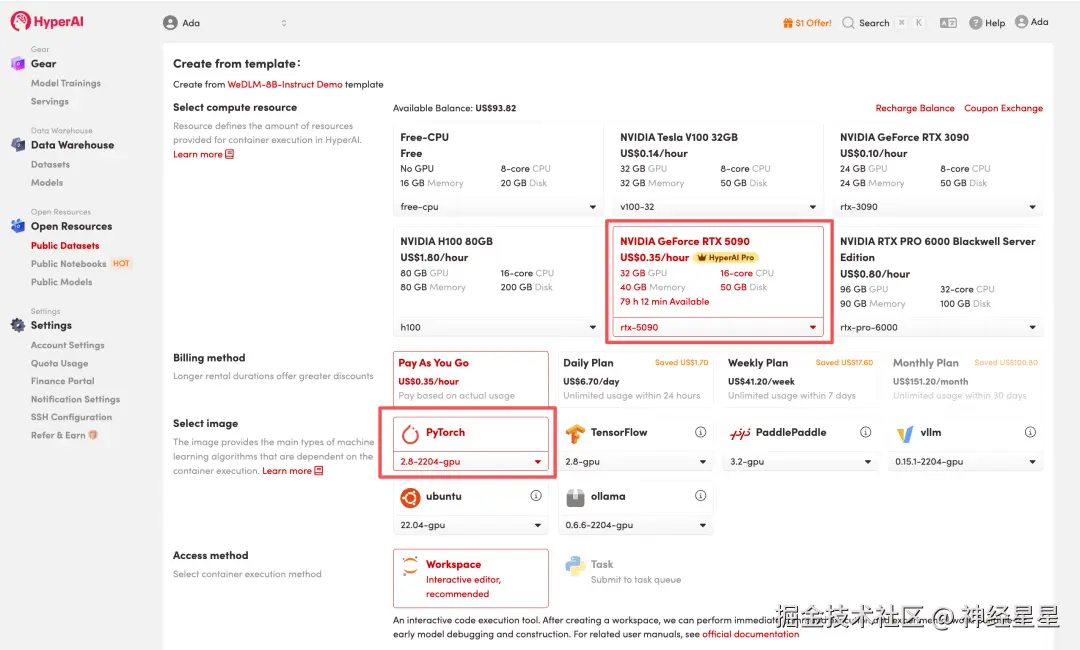
Task: Go to Public Datasets
Action: pos(65,245)
